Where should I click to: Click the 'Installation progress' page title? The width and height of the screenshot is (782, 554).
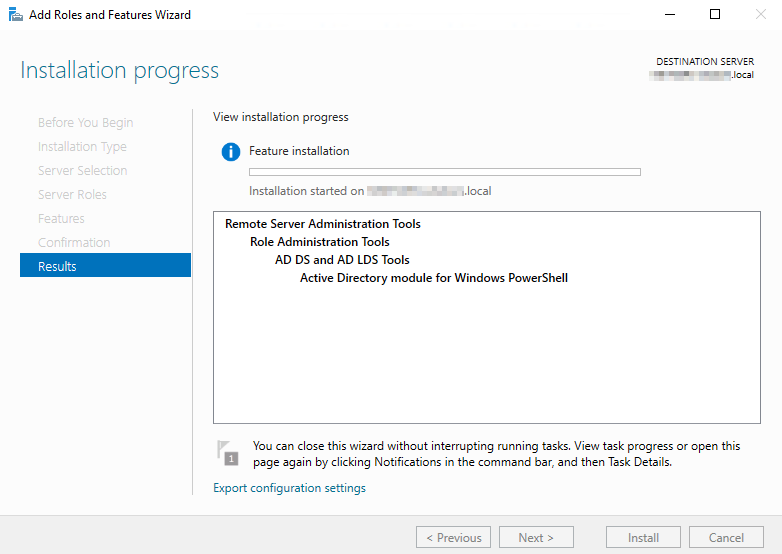119,70
